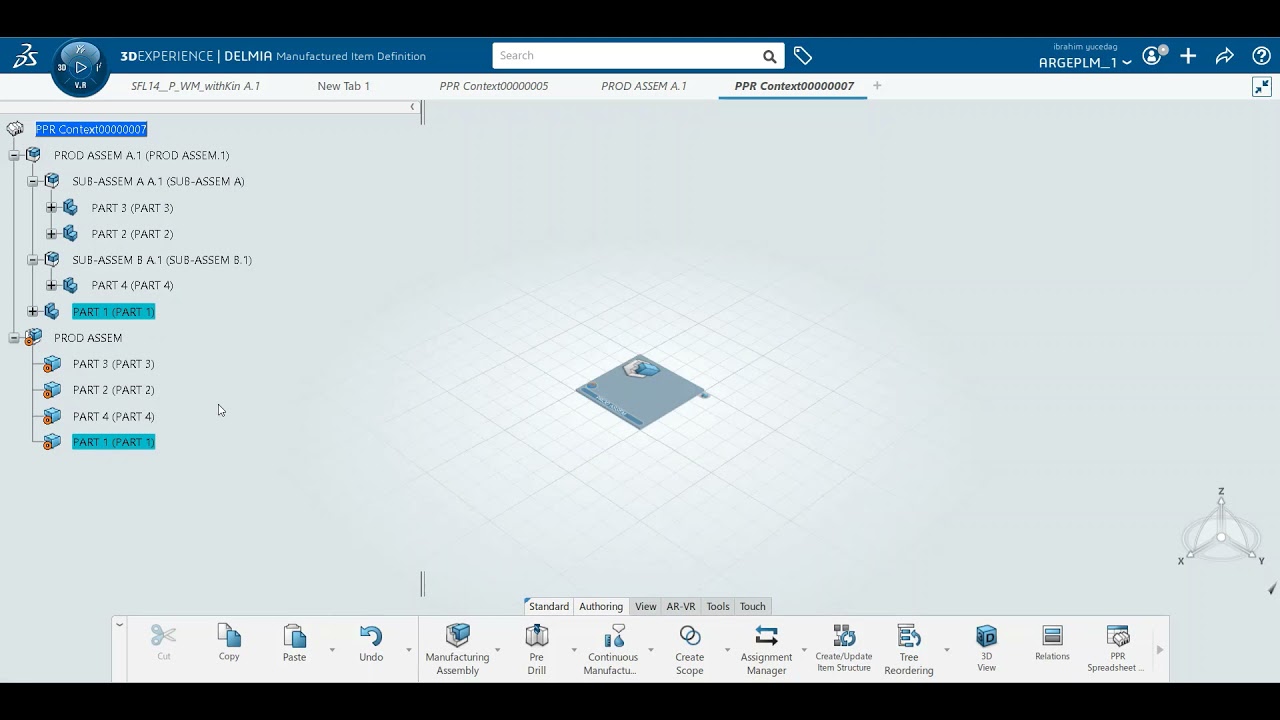Open the compass play button

coord(81,68)
